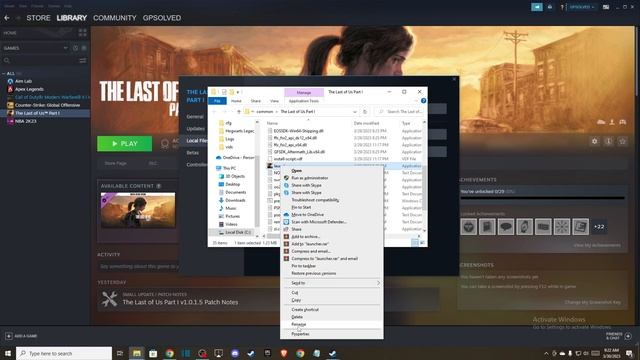
Task: Open Explorer help icon
Action: [423, 101]
